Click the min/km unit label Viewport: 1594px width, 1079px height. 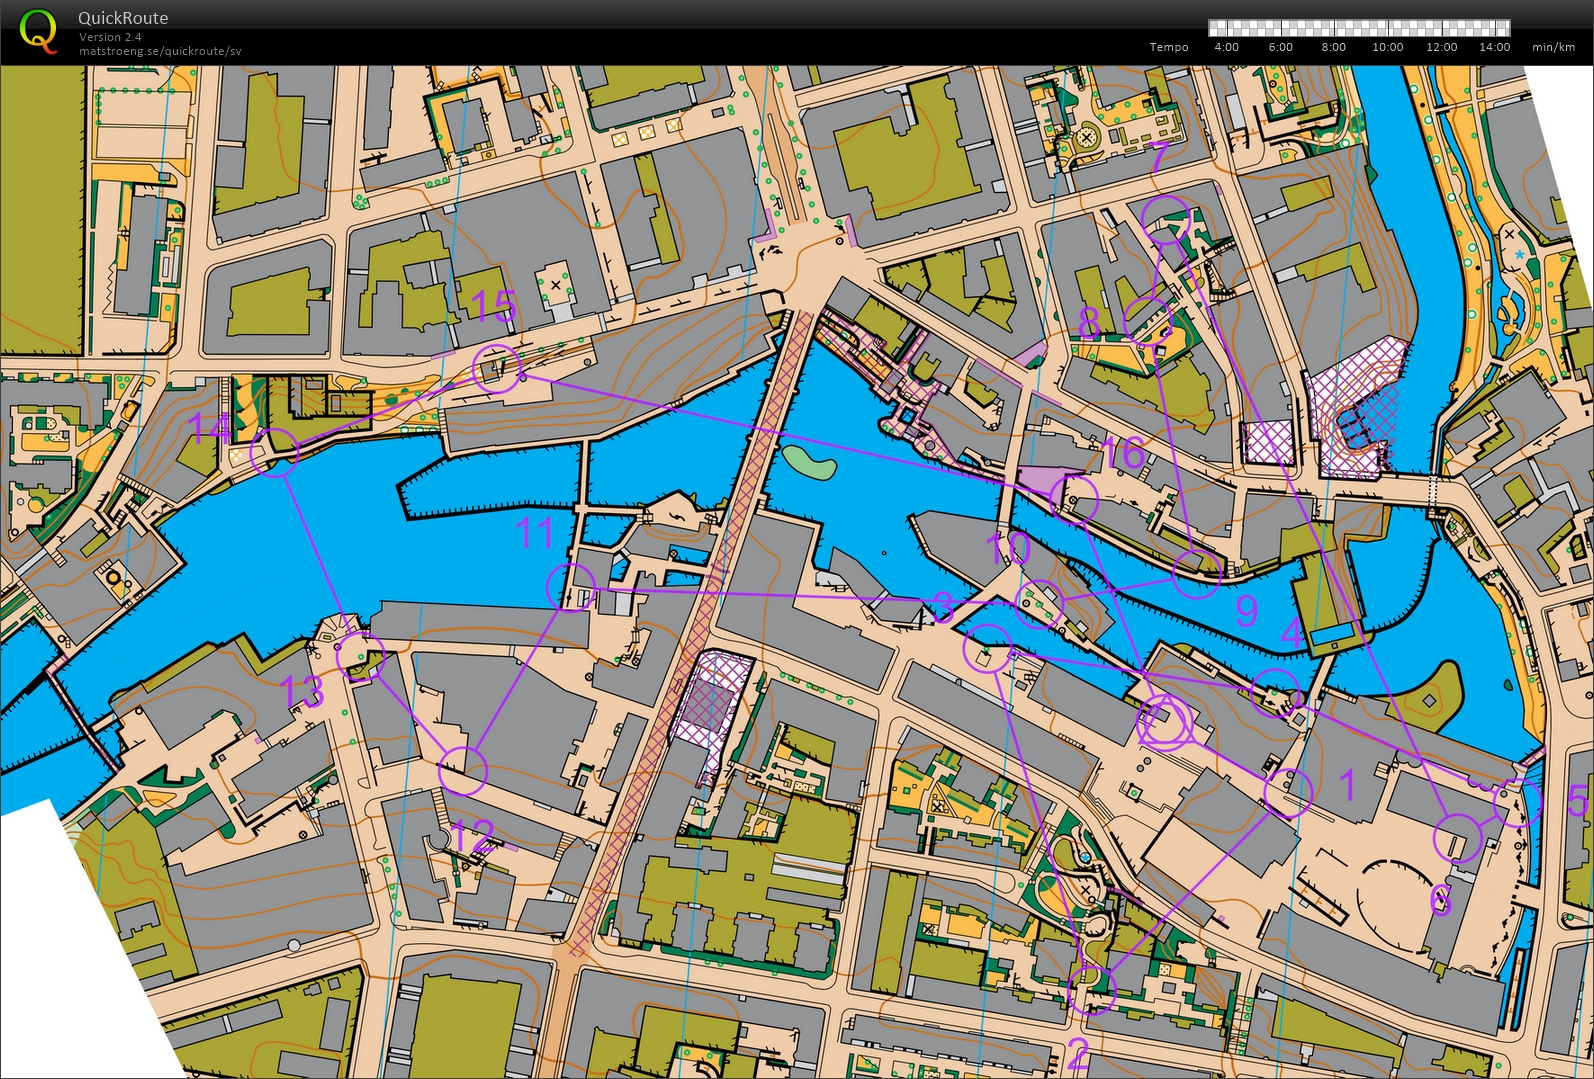(x=1553, y=47)
